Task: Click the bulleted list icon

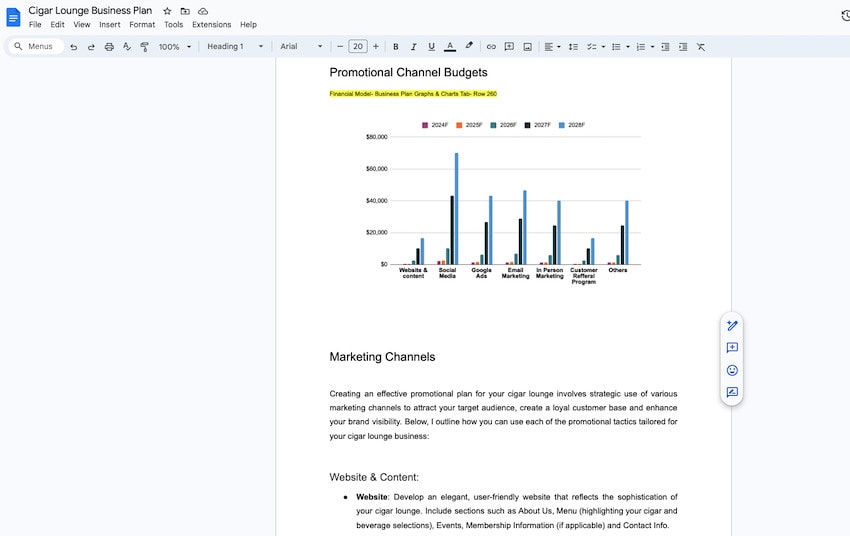Action: (616, 47)
